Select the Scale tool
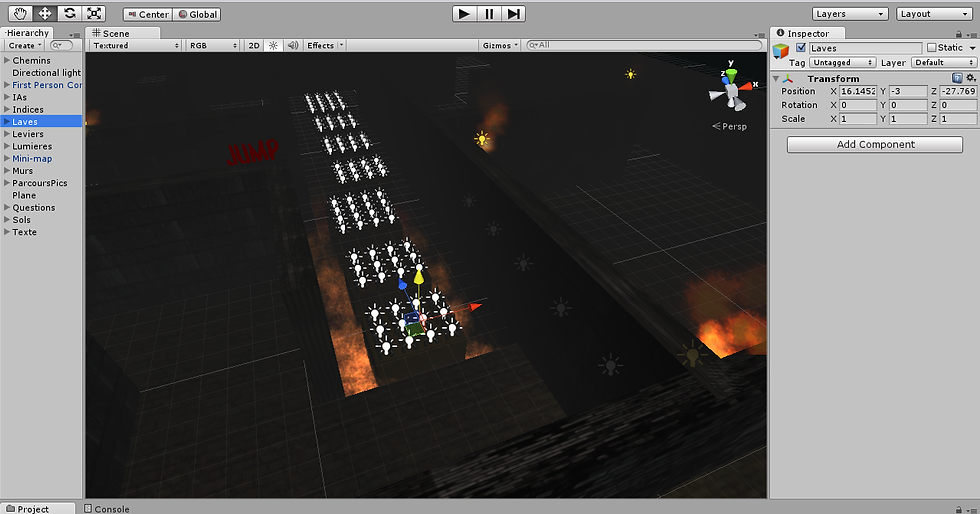 point(94,13)
